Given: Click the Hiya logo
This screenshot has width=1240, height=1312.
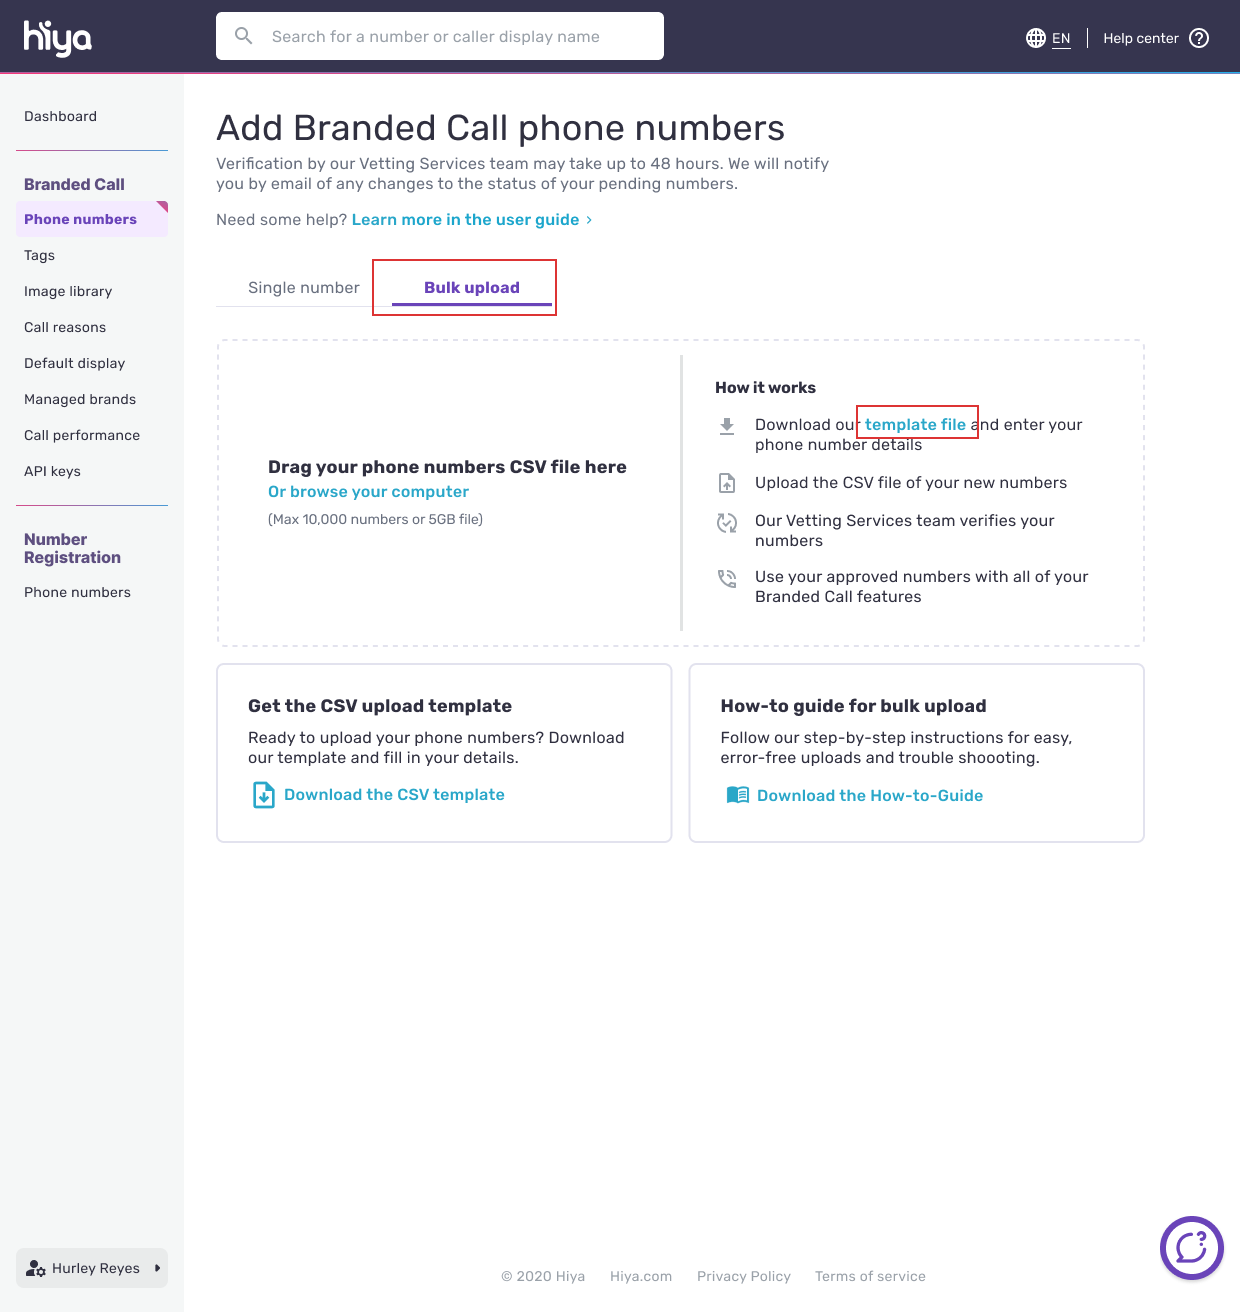Looking at the screenshot, I should [57, 38].
